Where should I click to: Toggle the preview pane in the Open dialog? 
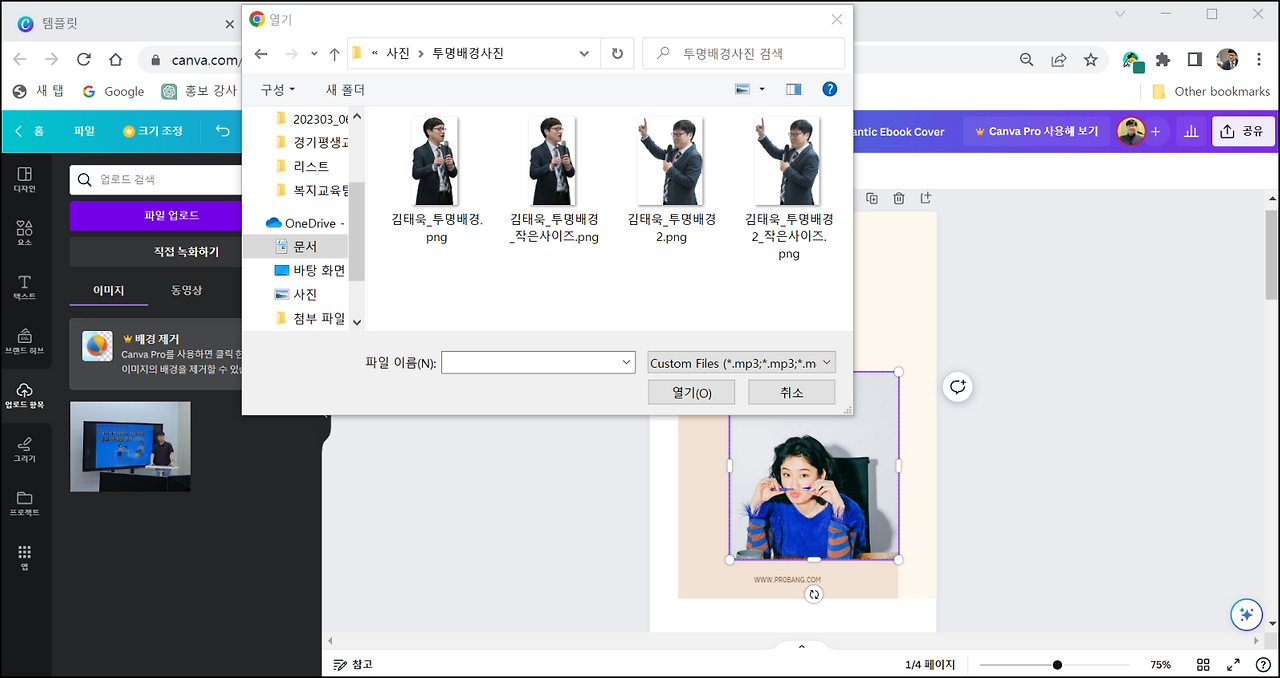click(793, 89)
